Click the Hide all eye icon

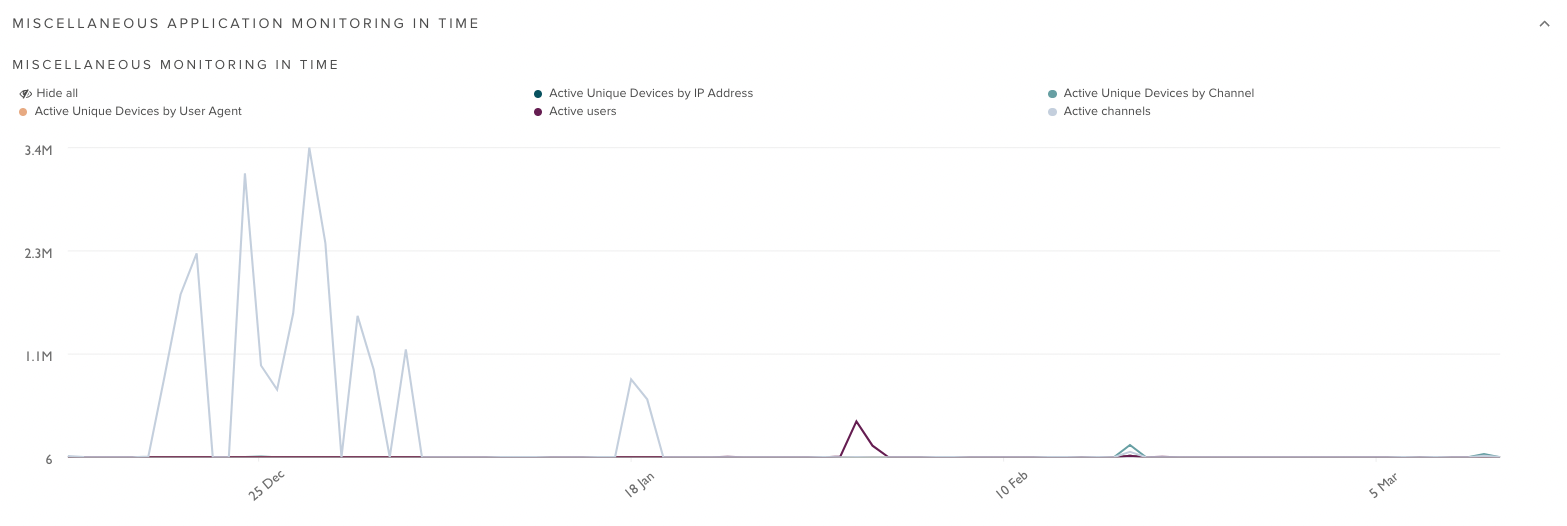26,93
